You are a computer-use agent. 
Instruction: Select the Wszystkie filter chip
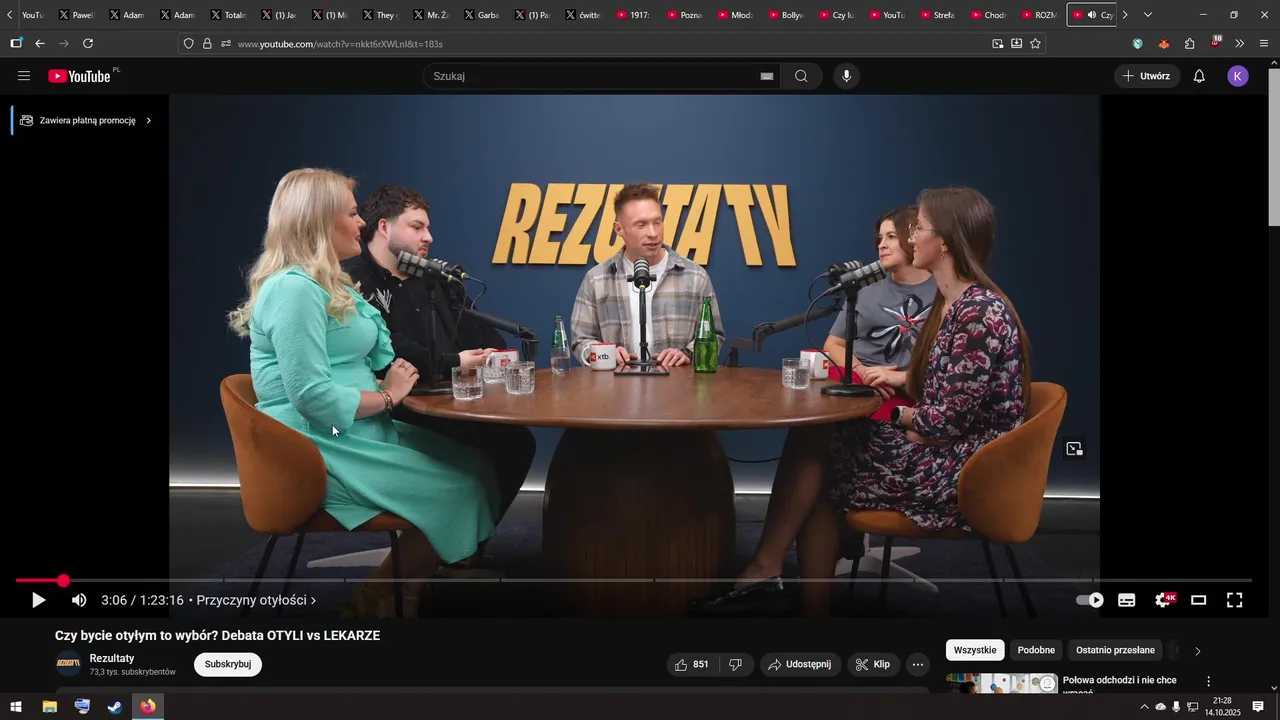tap(975, 650)
